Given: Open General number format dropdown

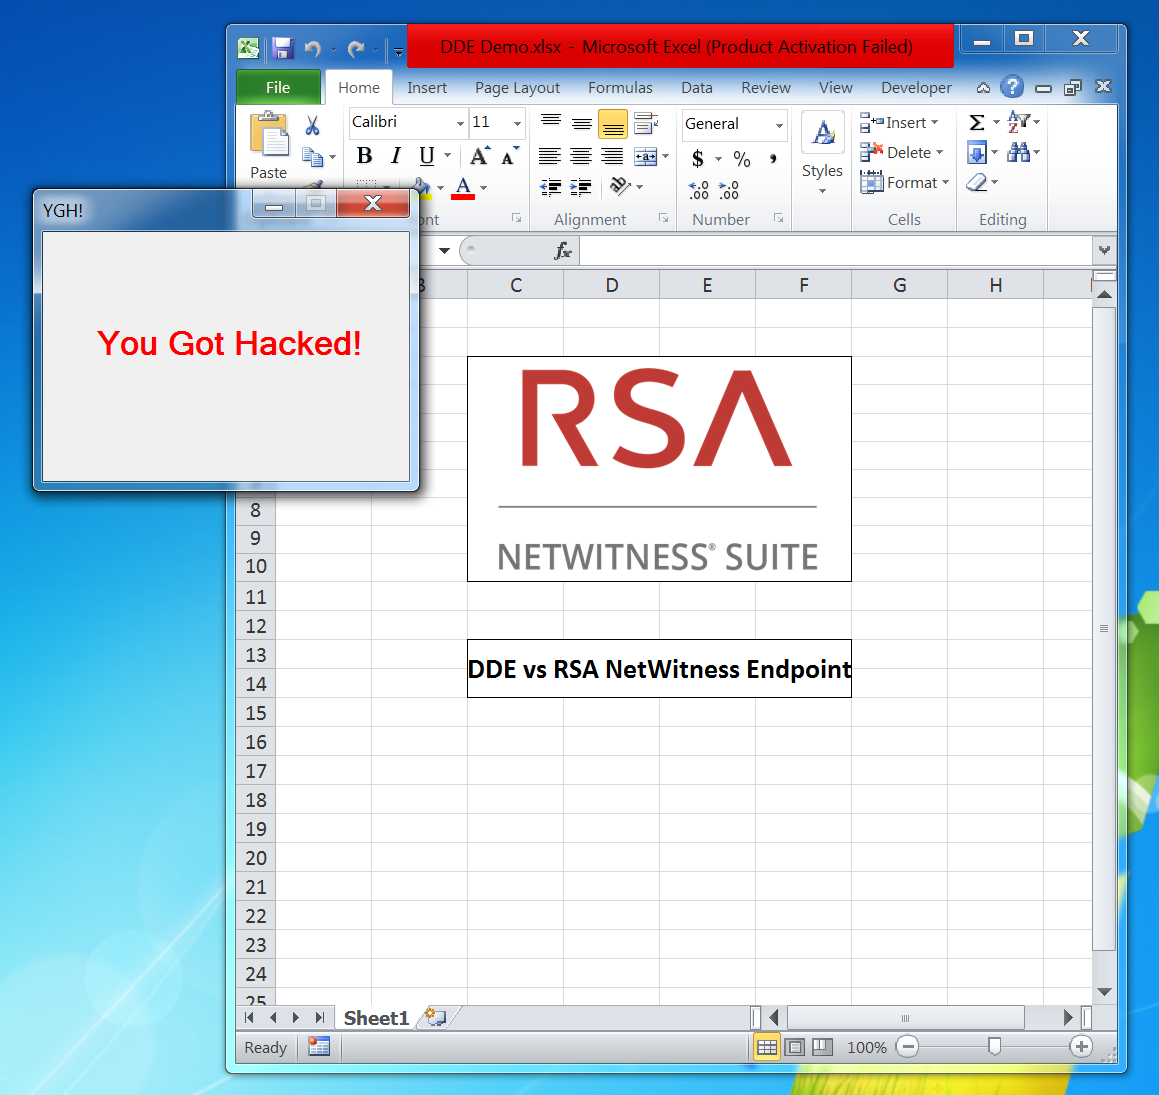Looking at the screenshot, I should click(x=779, y=125).
